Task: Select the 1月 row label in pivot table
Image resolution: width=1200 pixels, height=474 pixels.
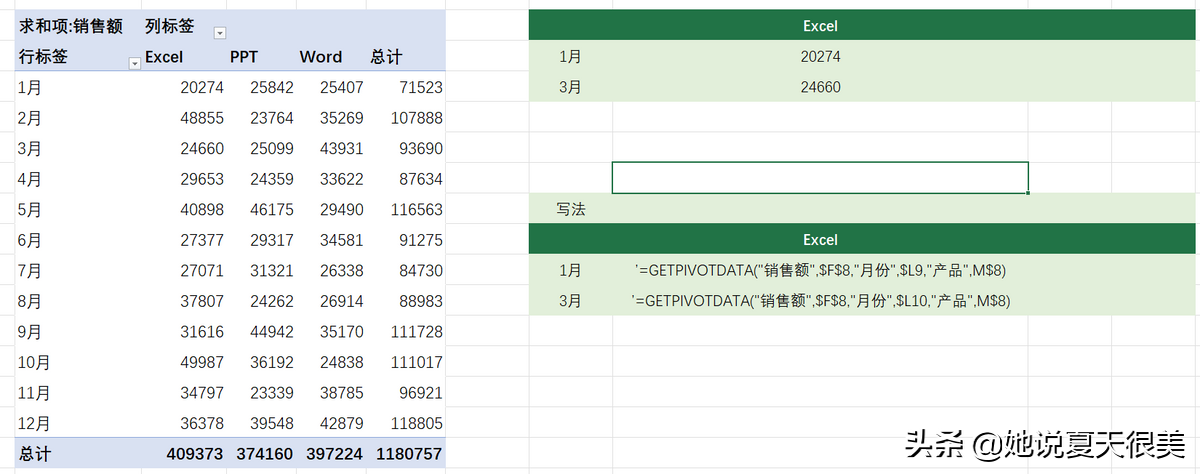Action: (30, 88)
